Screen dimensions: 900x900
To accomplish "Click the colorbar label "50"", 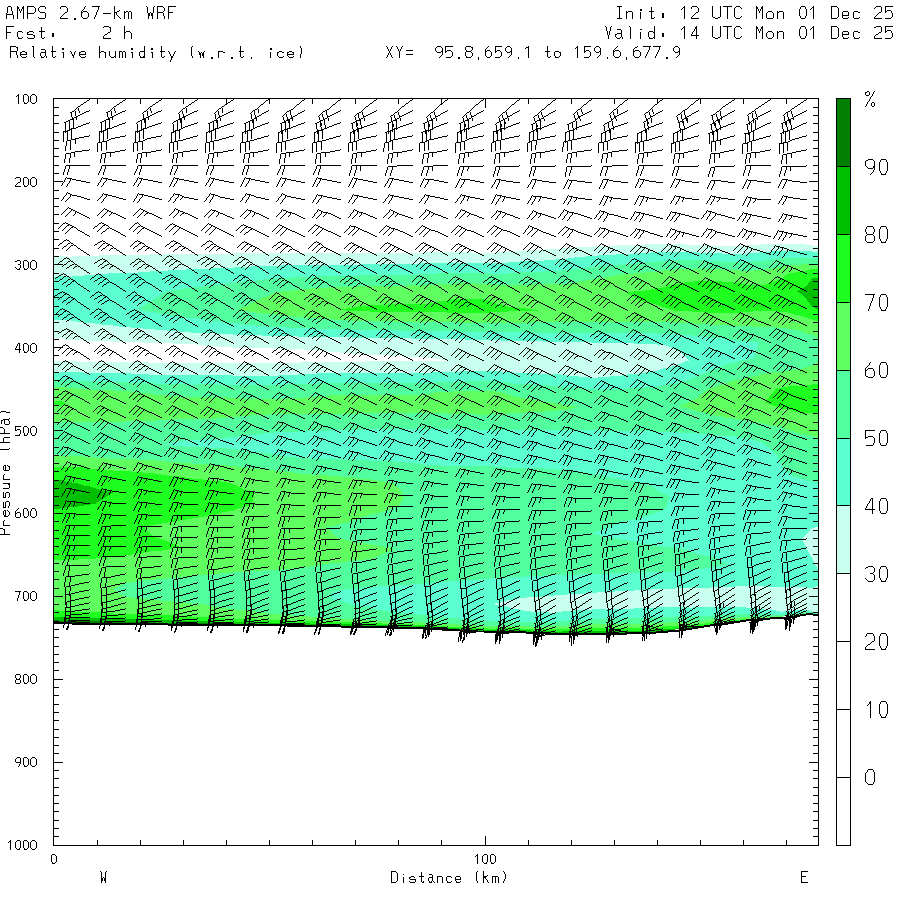I will (876, 438).
